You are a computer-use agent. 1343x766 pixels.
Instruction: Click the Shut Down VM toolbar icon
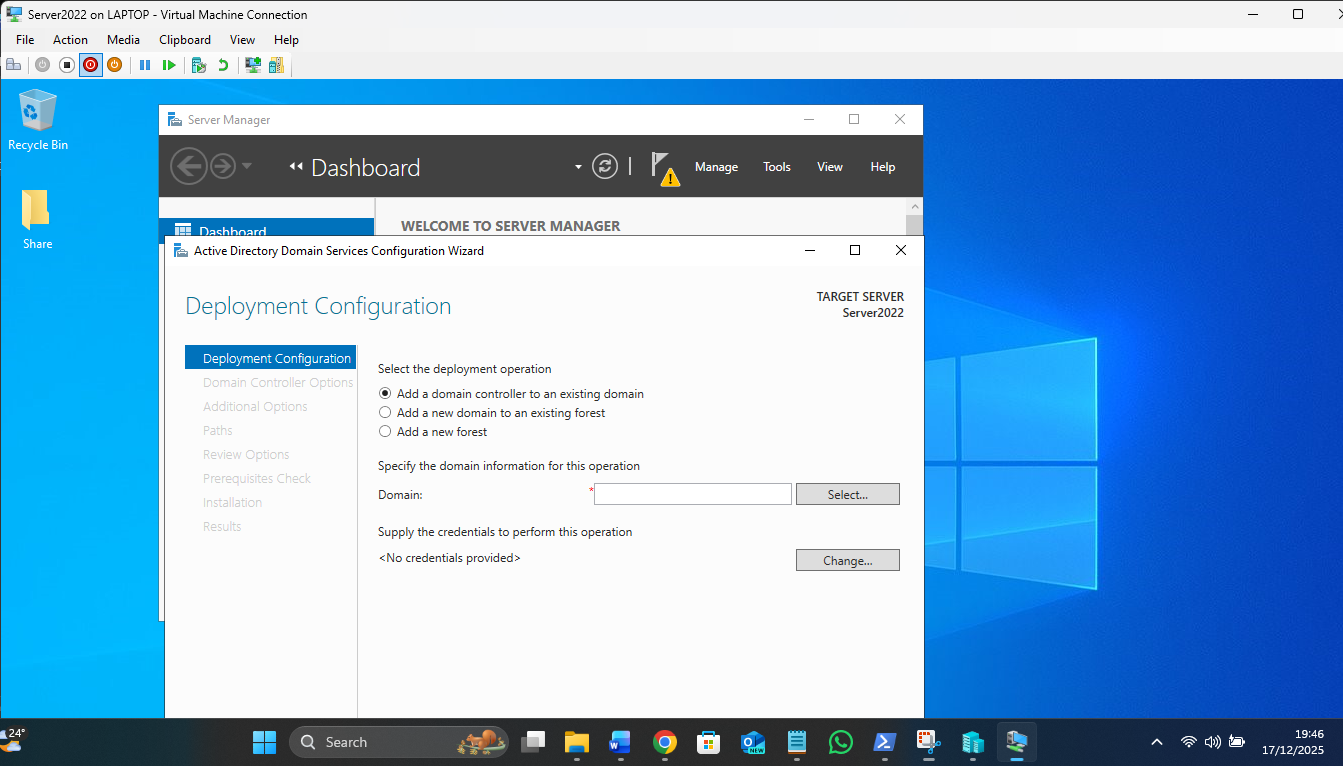coord(91,65)
